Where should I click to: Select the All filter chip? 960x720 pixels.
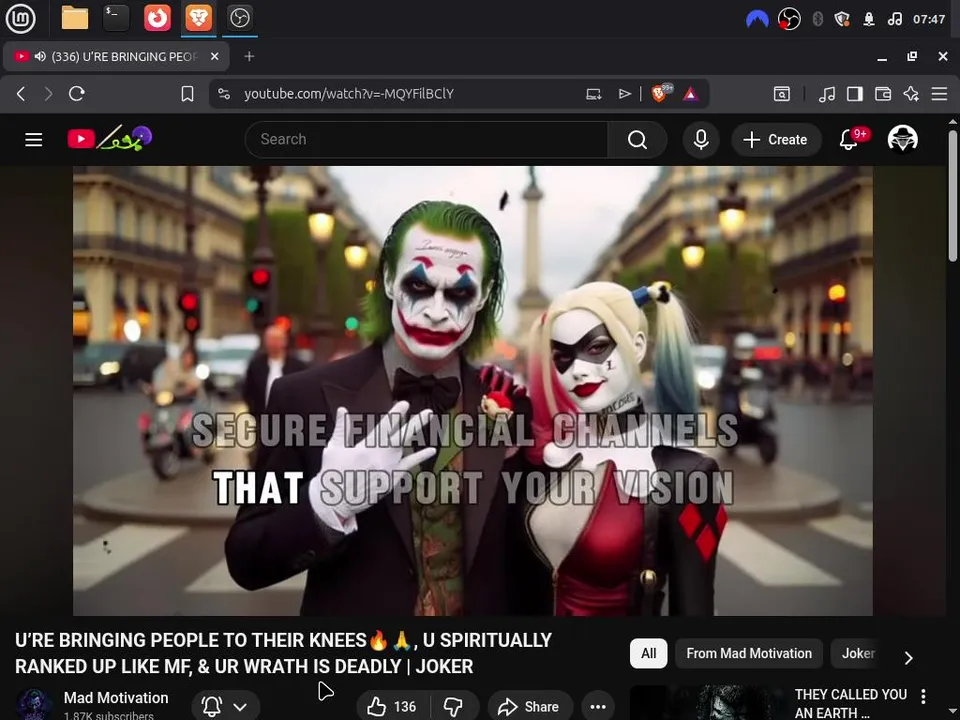pyautogui.click(x=648, y=653)
